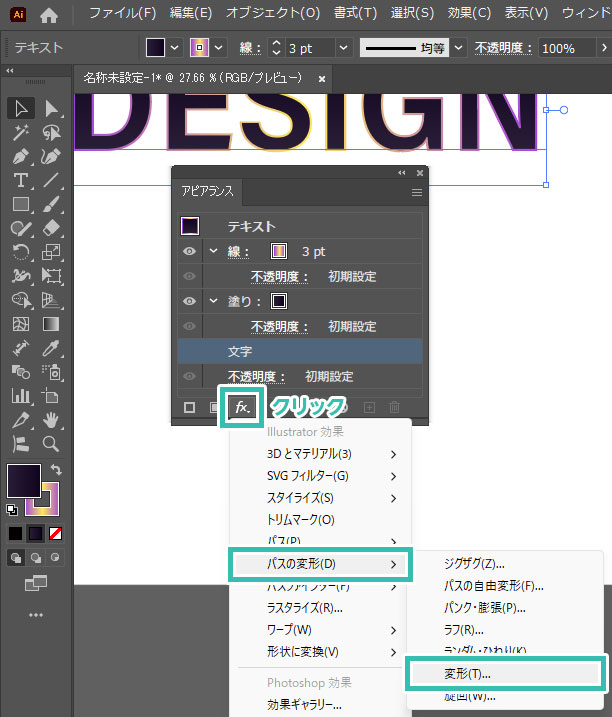Click the stroke gradient swatch in Appearance
Screen dimensions: 612x717
[x=279, y=252]
